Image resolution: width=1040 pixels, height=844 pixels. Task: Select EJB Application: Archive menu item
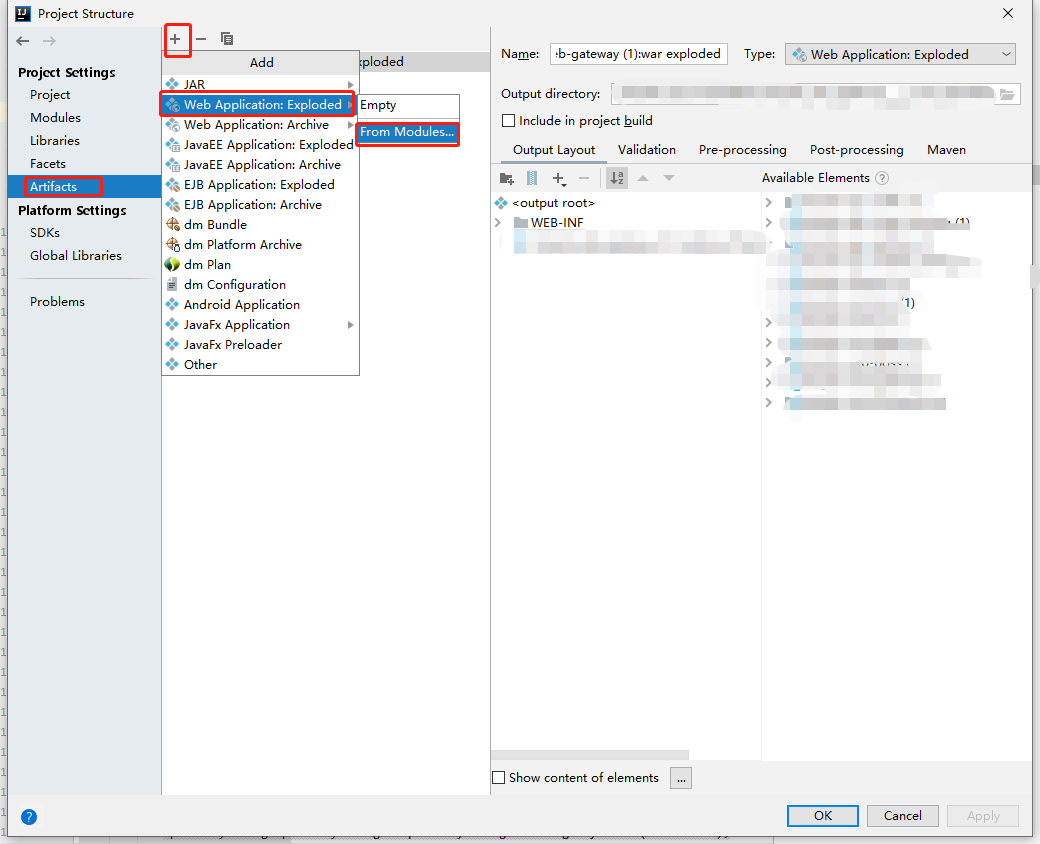(259, 204)
